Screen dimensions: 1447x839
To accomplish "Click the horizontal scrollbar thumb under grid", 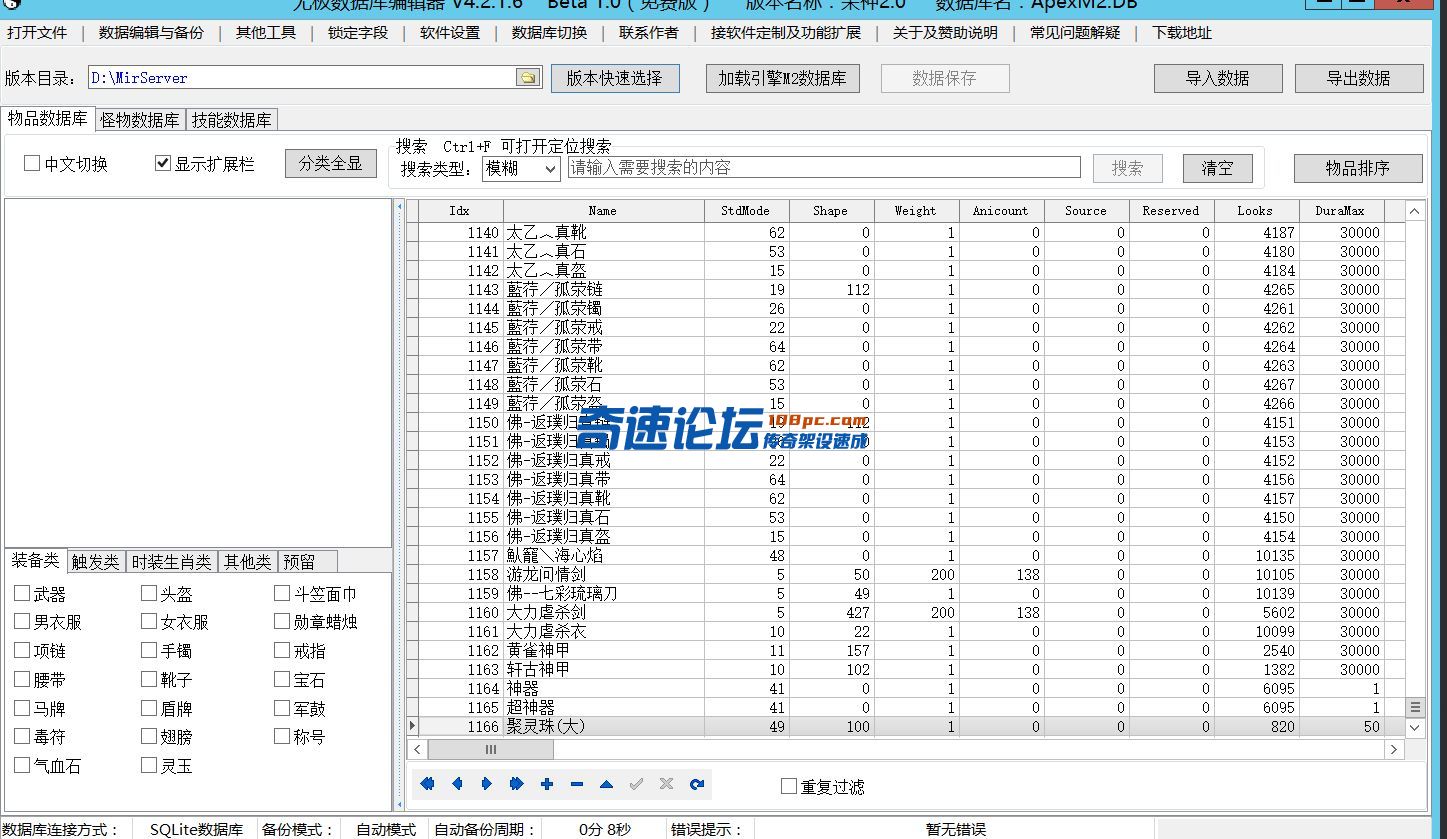I will pos(491,749).
